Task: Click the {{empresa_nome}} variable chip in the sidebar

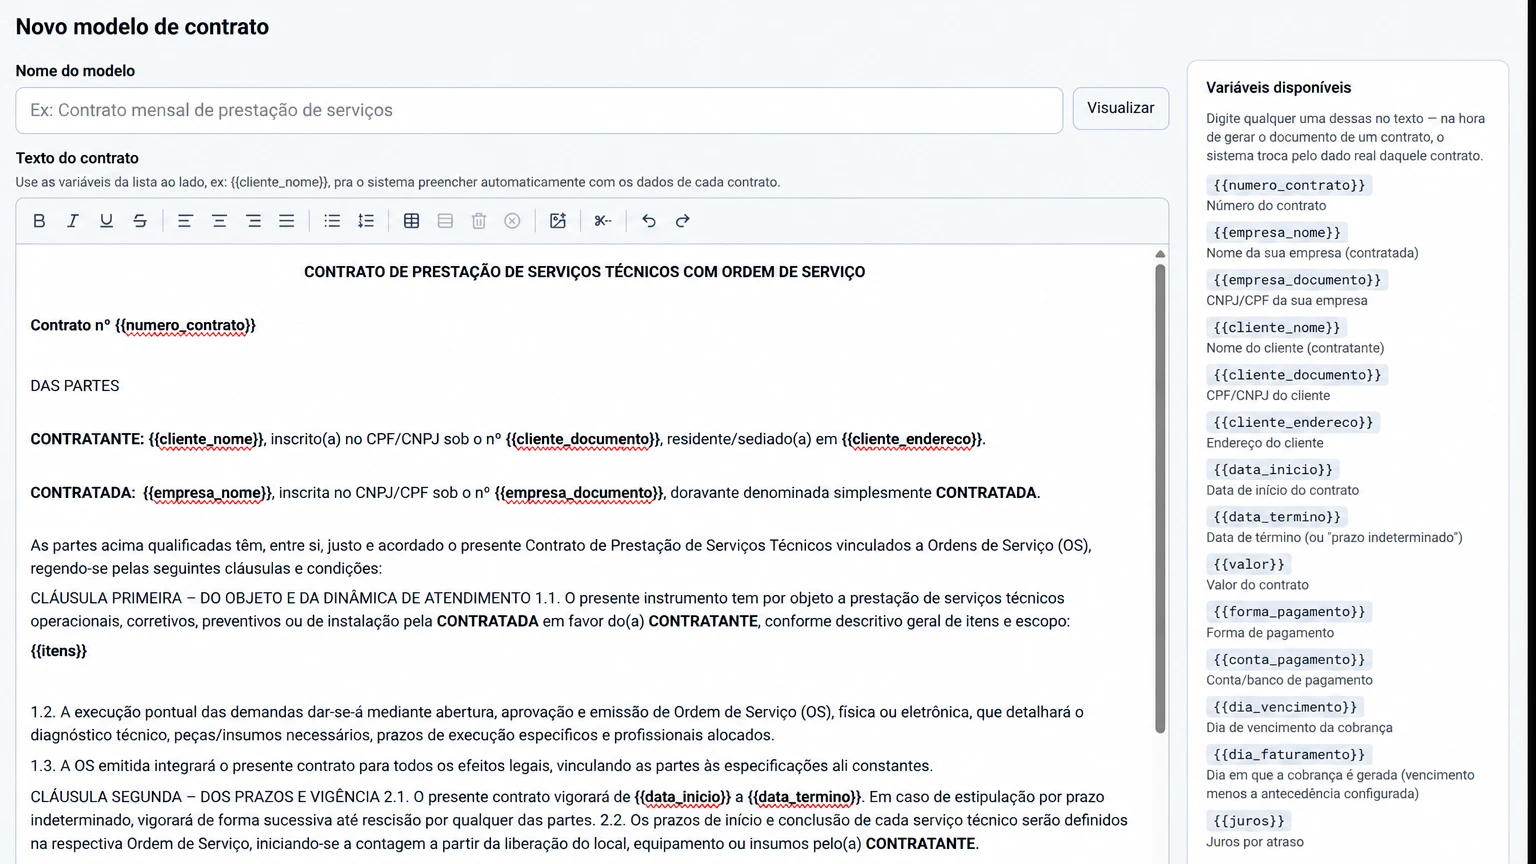Action: [1277, 233]
